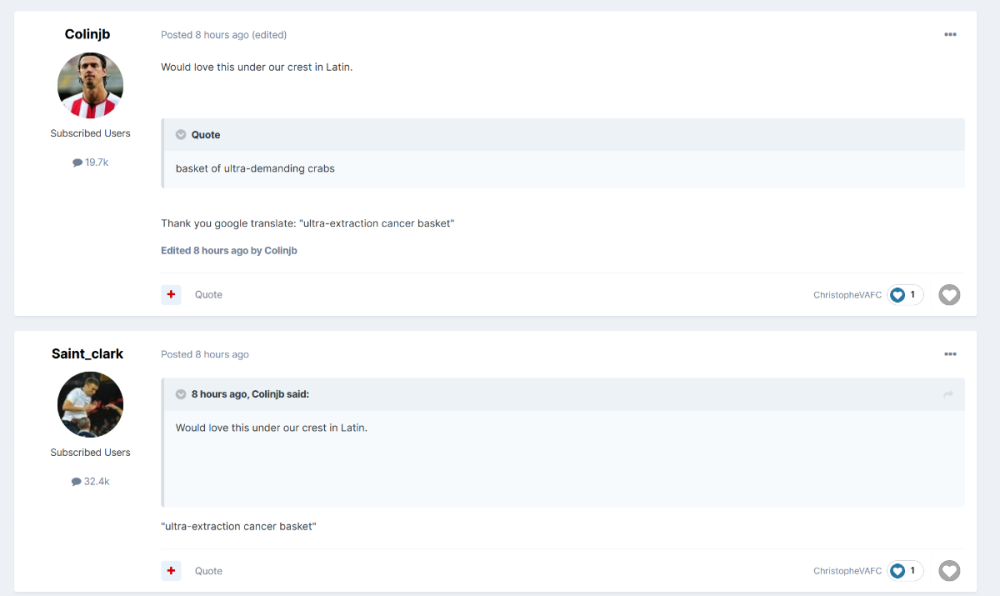The height and width of the screenshot is (596, 1000).
Task: Quote Saint_clark's post
Action: coord(208,571)
